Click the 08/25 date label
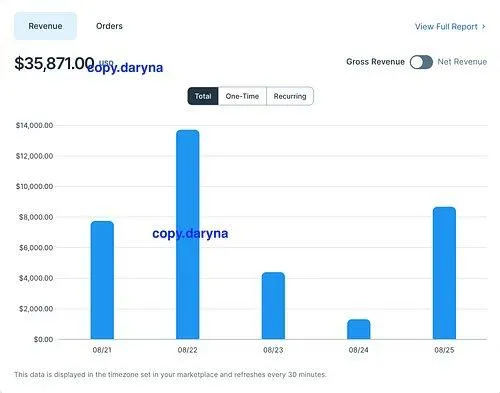500x393 pixels. coord(444,350)
